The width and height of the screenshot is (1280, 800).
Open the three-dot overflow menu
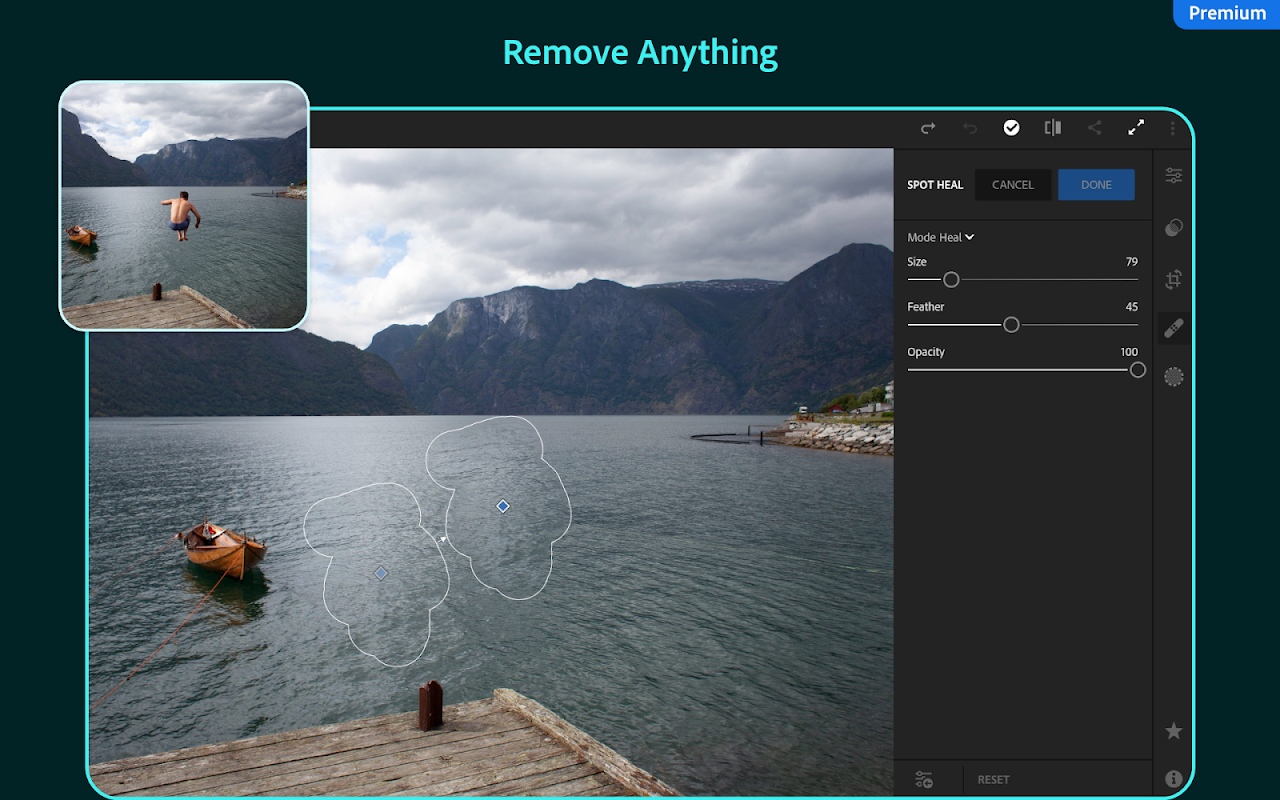pyautogui.click(x=1173, y=128)
